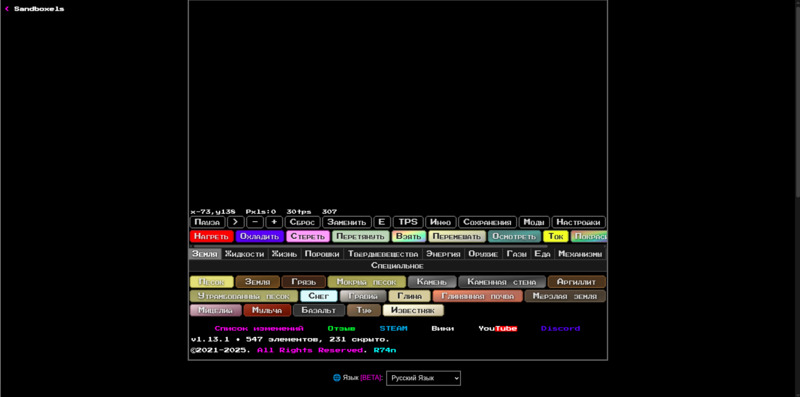Switch to the Еда category tab
Screen dimensions: 800x397
click(x=542, y=254)
